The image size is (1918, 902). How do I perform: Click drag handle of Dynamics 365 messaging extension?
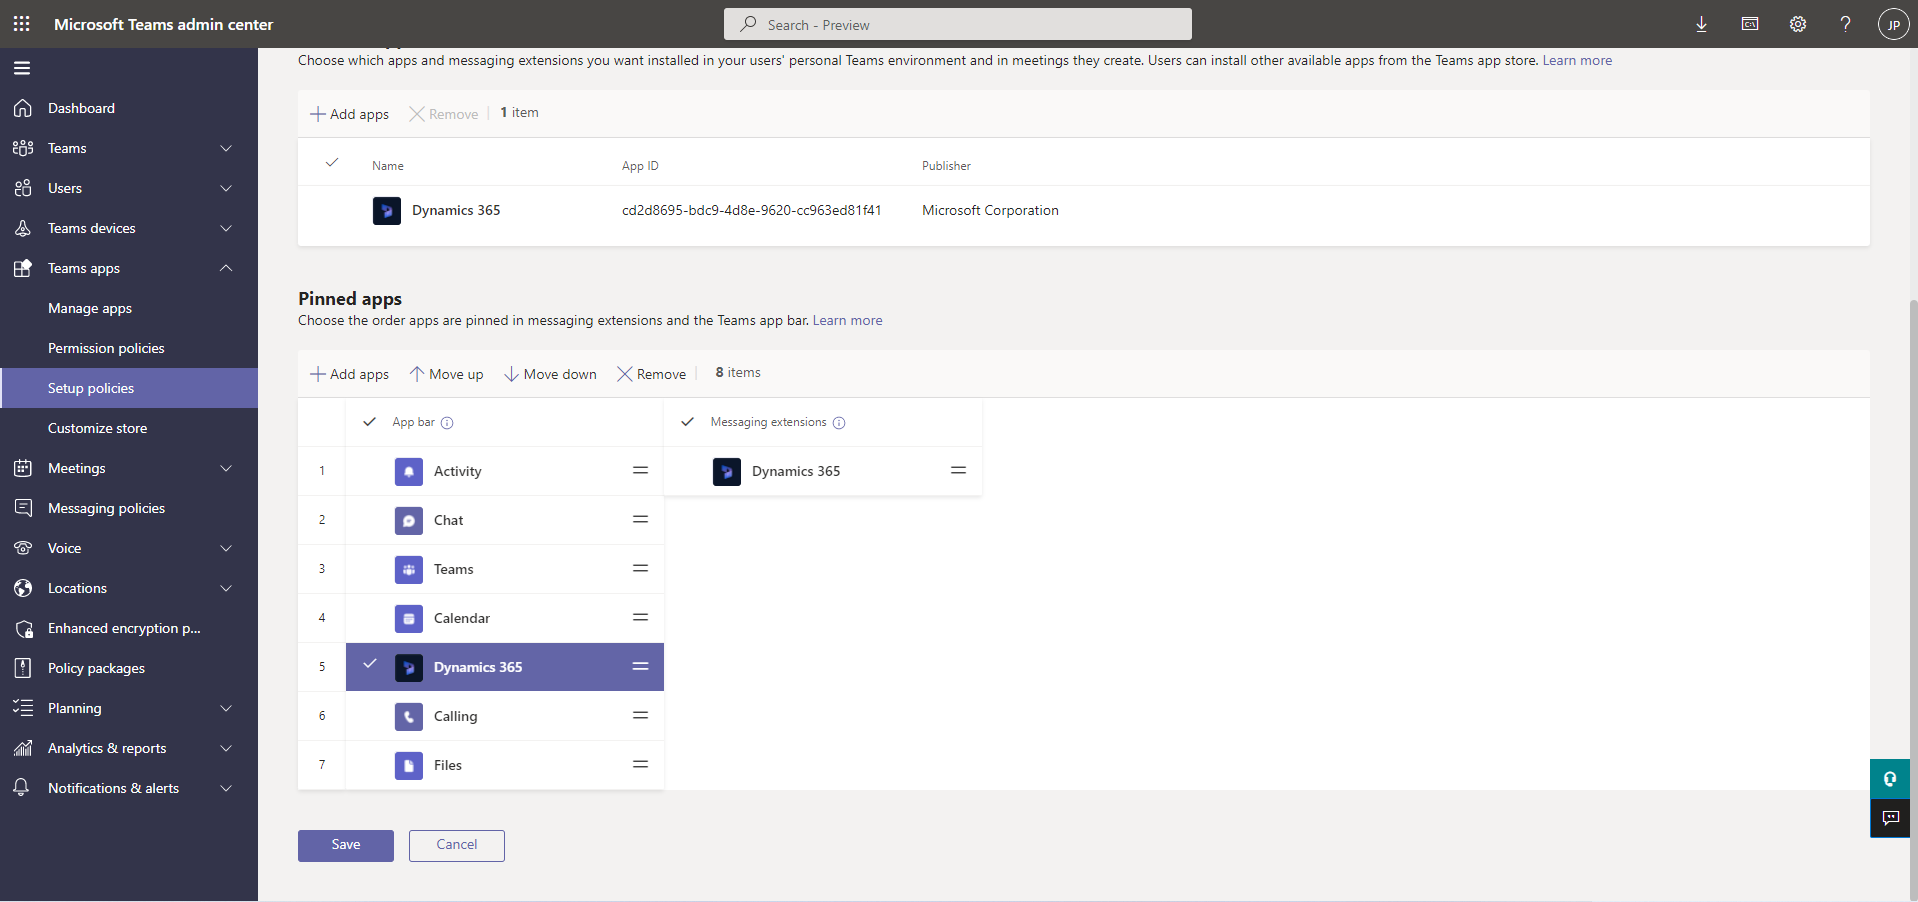[958, 470]
